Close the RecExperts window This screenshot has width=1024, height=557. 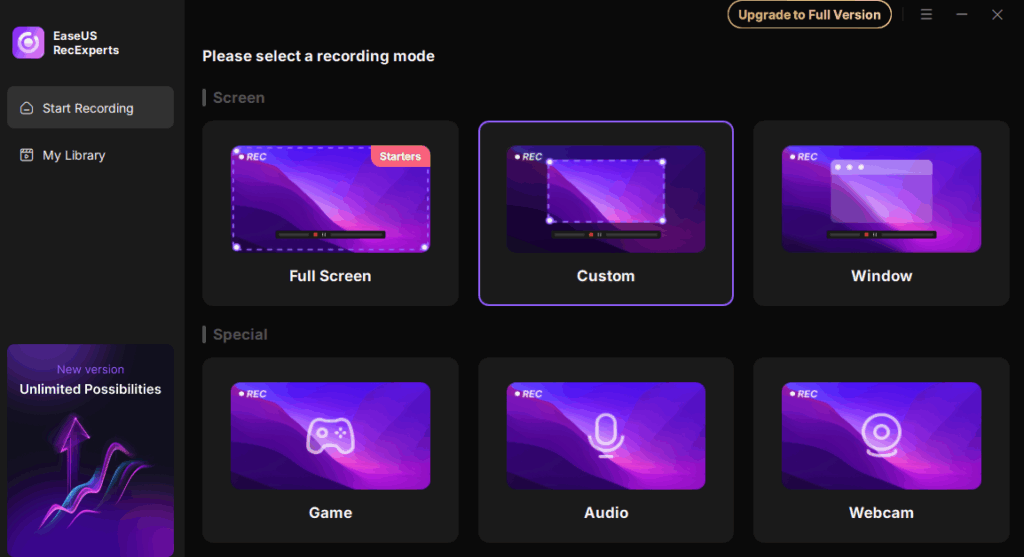click(x=997, y=14)
